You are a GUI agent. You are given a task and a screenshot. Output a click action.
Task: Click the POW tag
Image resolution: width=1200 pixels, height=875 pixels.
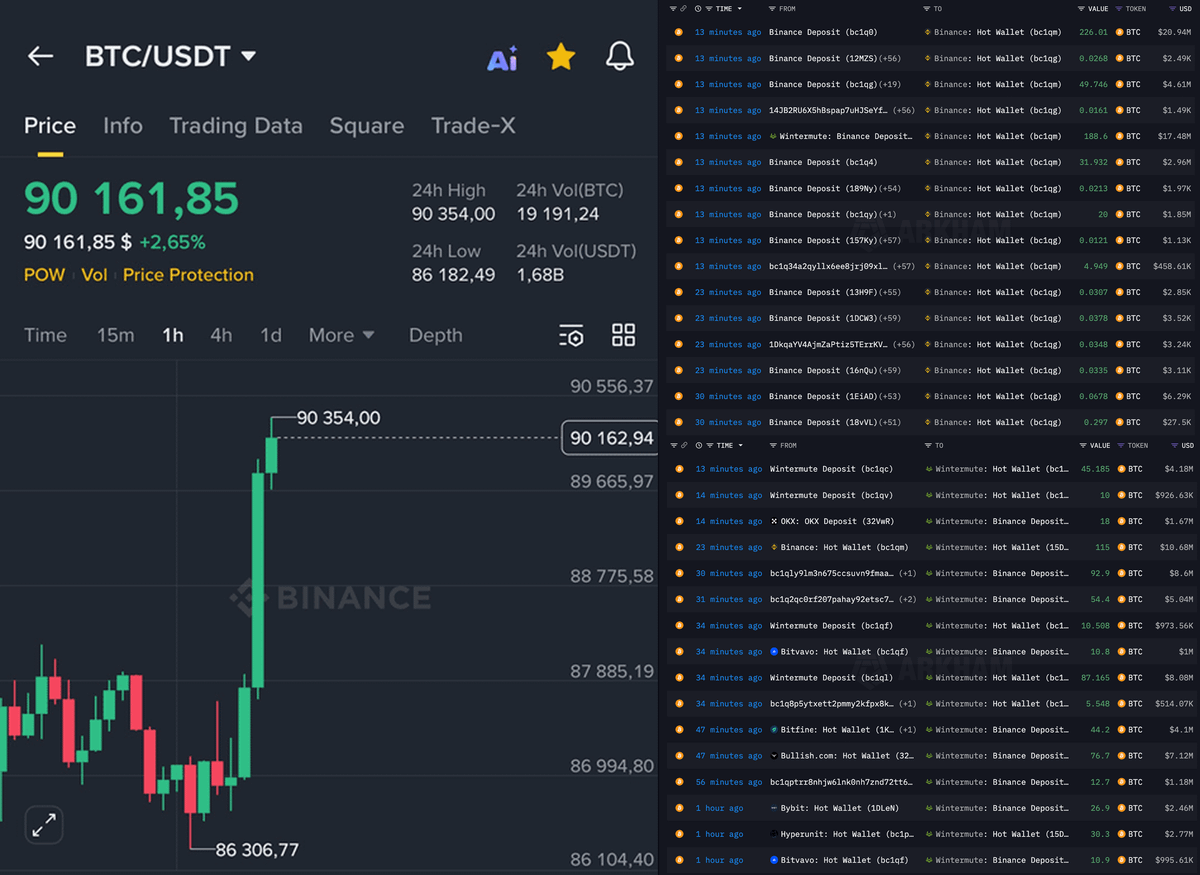[x=44, y=275]
